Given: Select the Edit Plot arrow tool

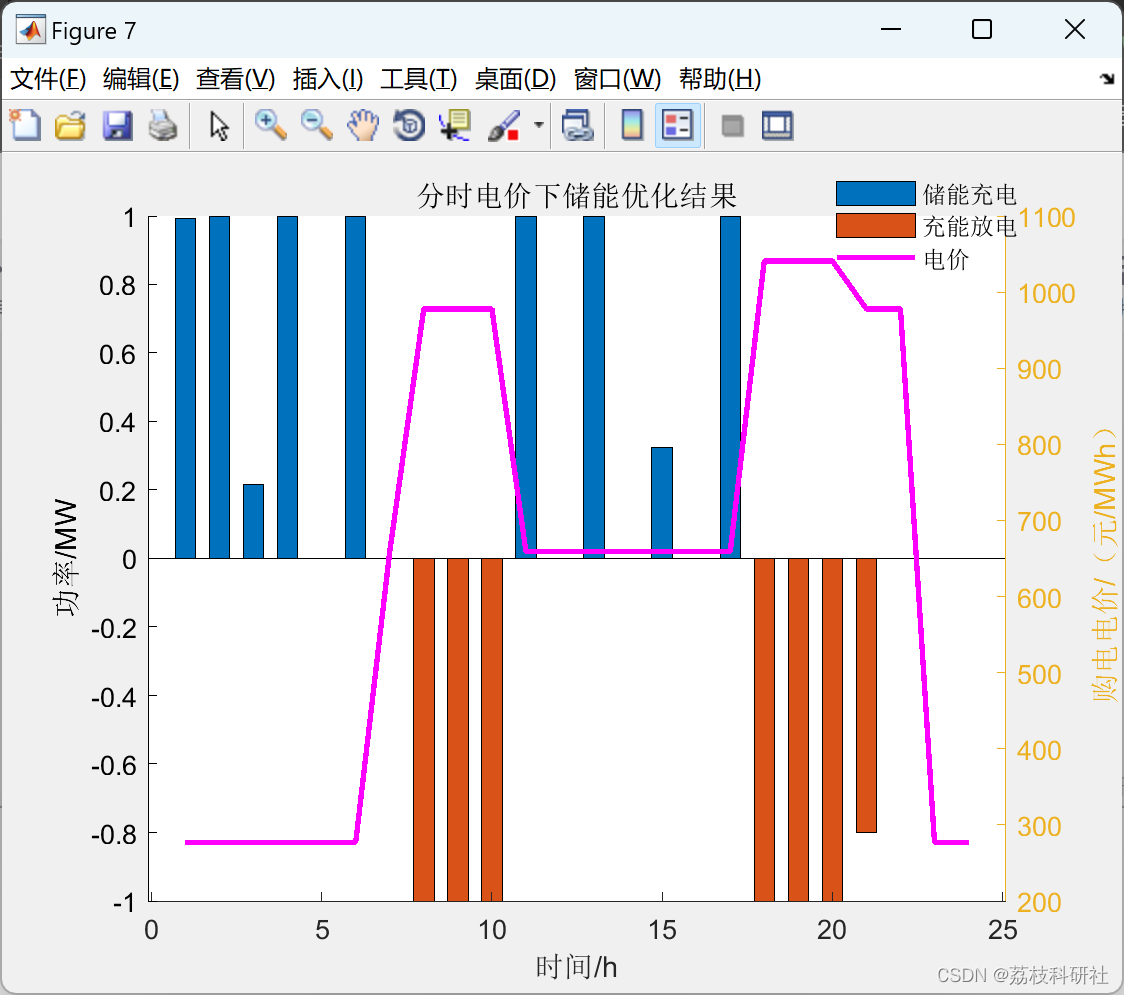Looking at the screenshot, I should click(219, 126).
